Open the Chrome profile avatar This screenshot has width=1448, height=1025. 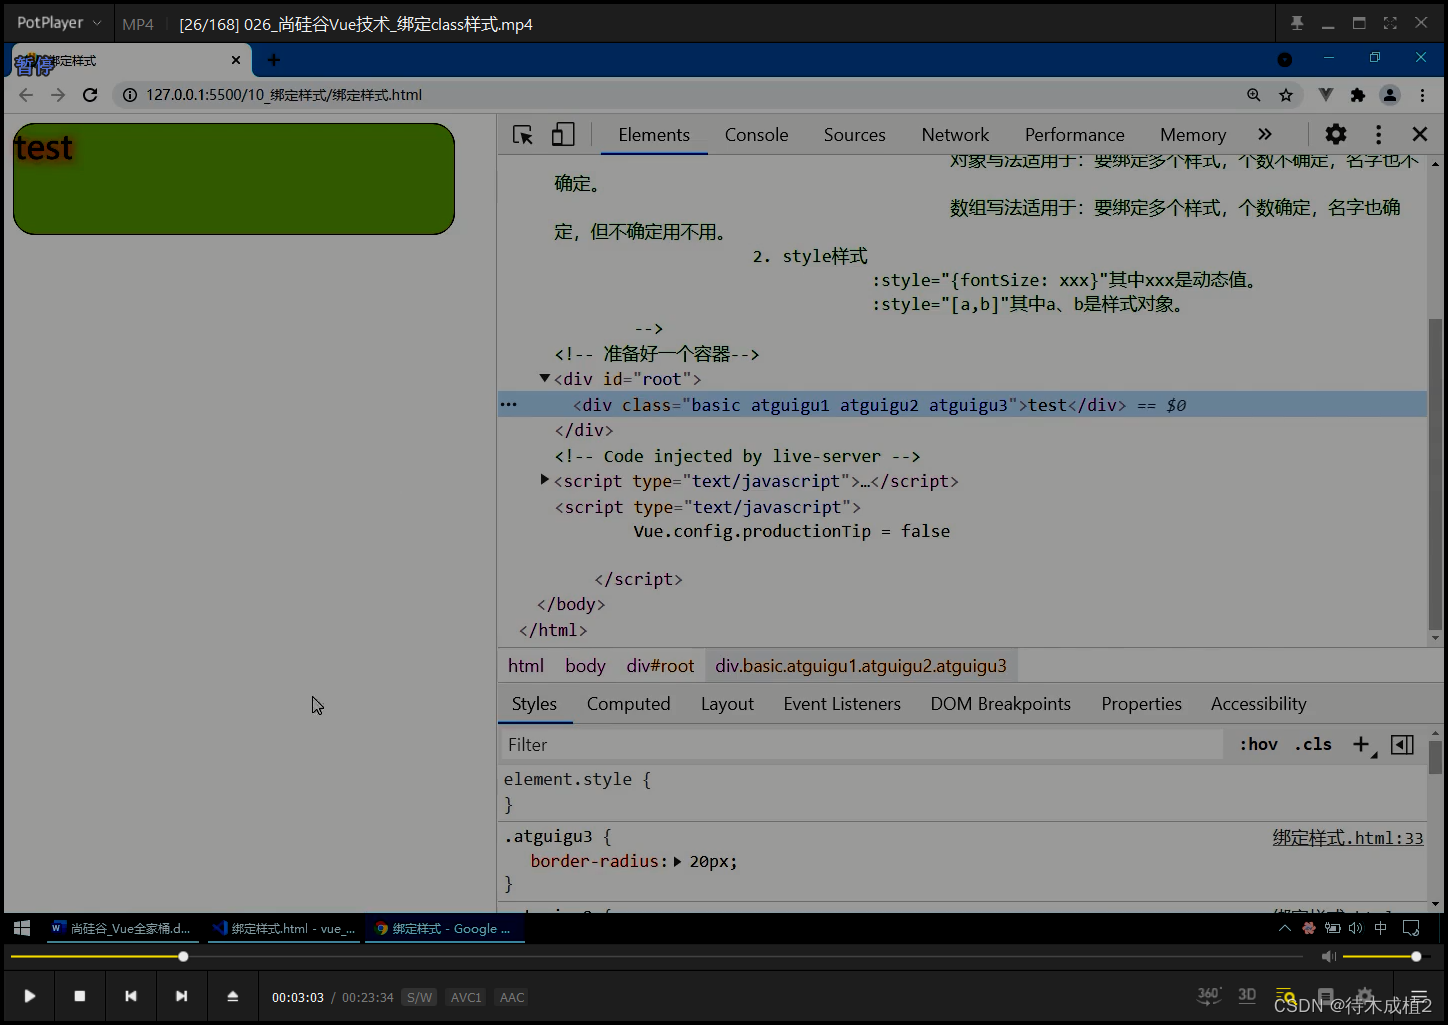pos(1390,95)
